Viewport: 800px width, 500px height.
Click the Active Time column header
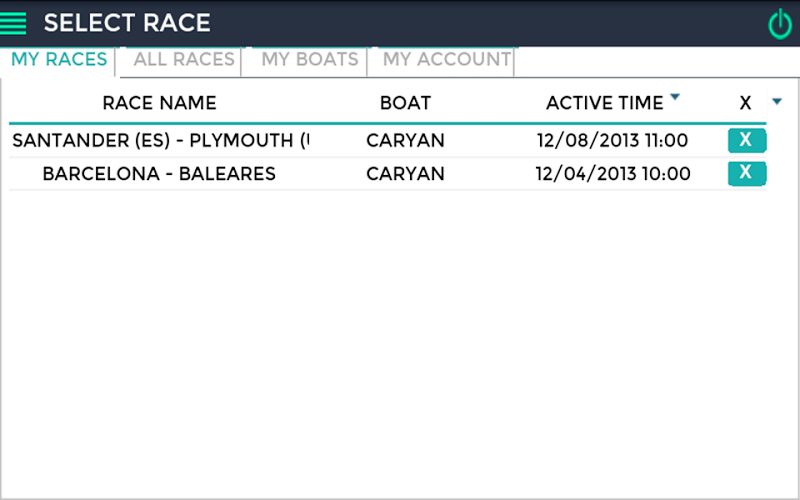pyautogui.click(x=604, y=103)
